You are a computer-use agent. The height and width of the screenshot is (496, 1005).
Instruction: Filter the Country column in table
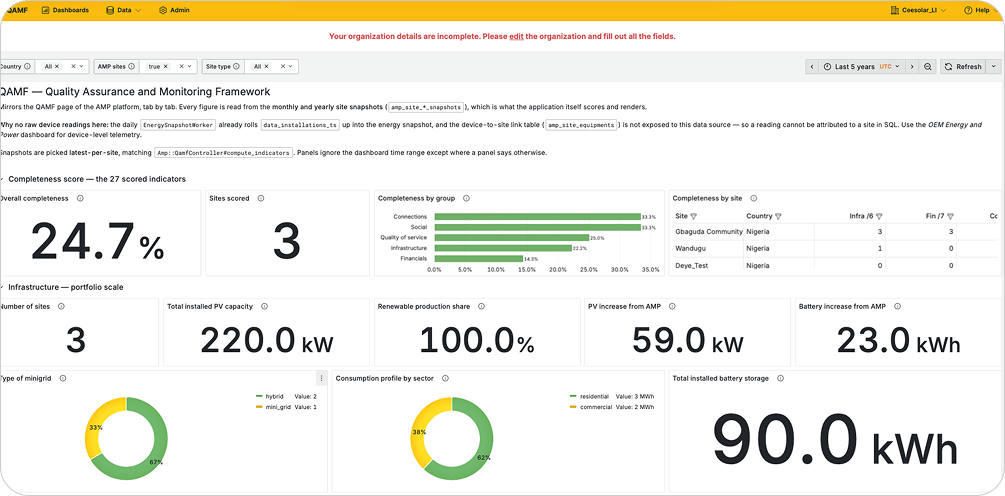point(778,217)
